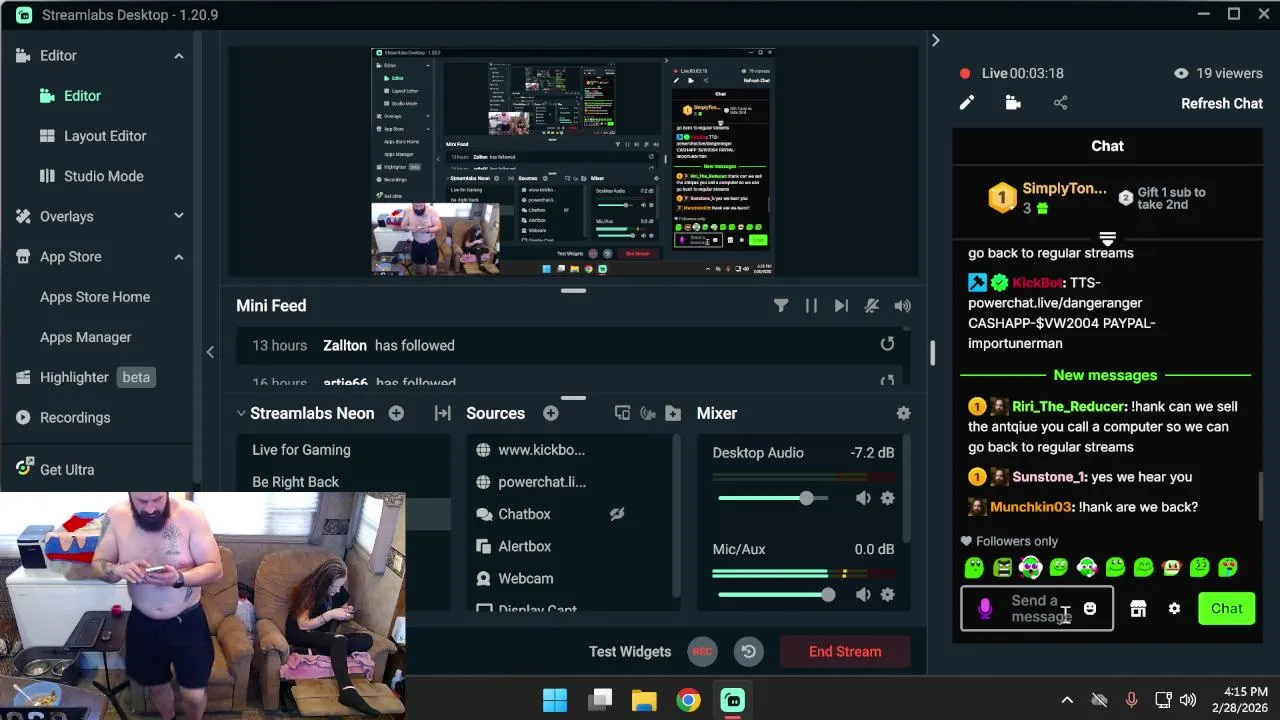This screenshot has width=1280, height=720.
Task: Open Mic/Aux settings gear
Action: coord(887,595)
